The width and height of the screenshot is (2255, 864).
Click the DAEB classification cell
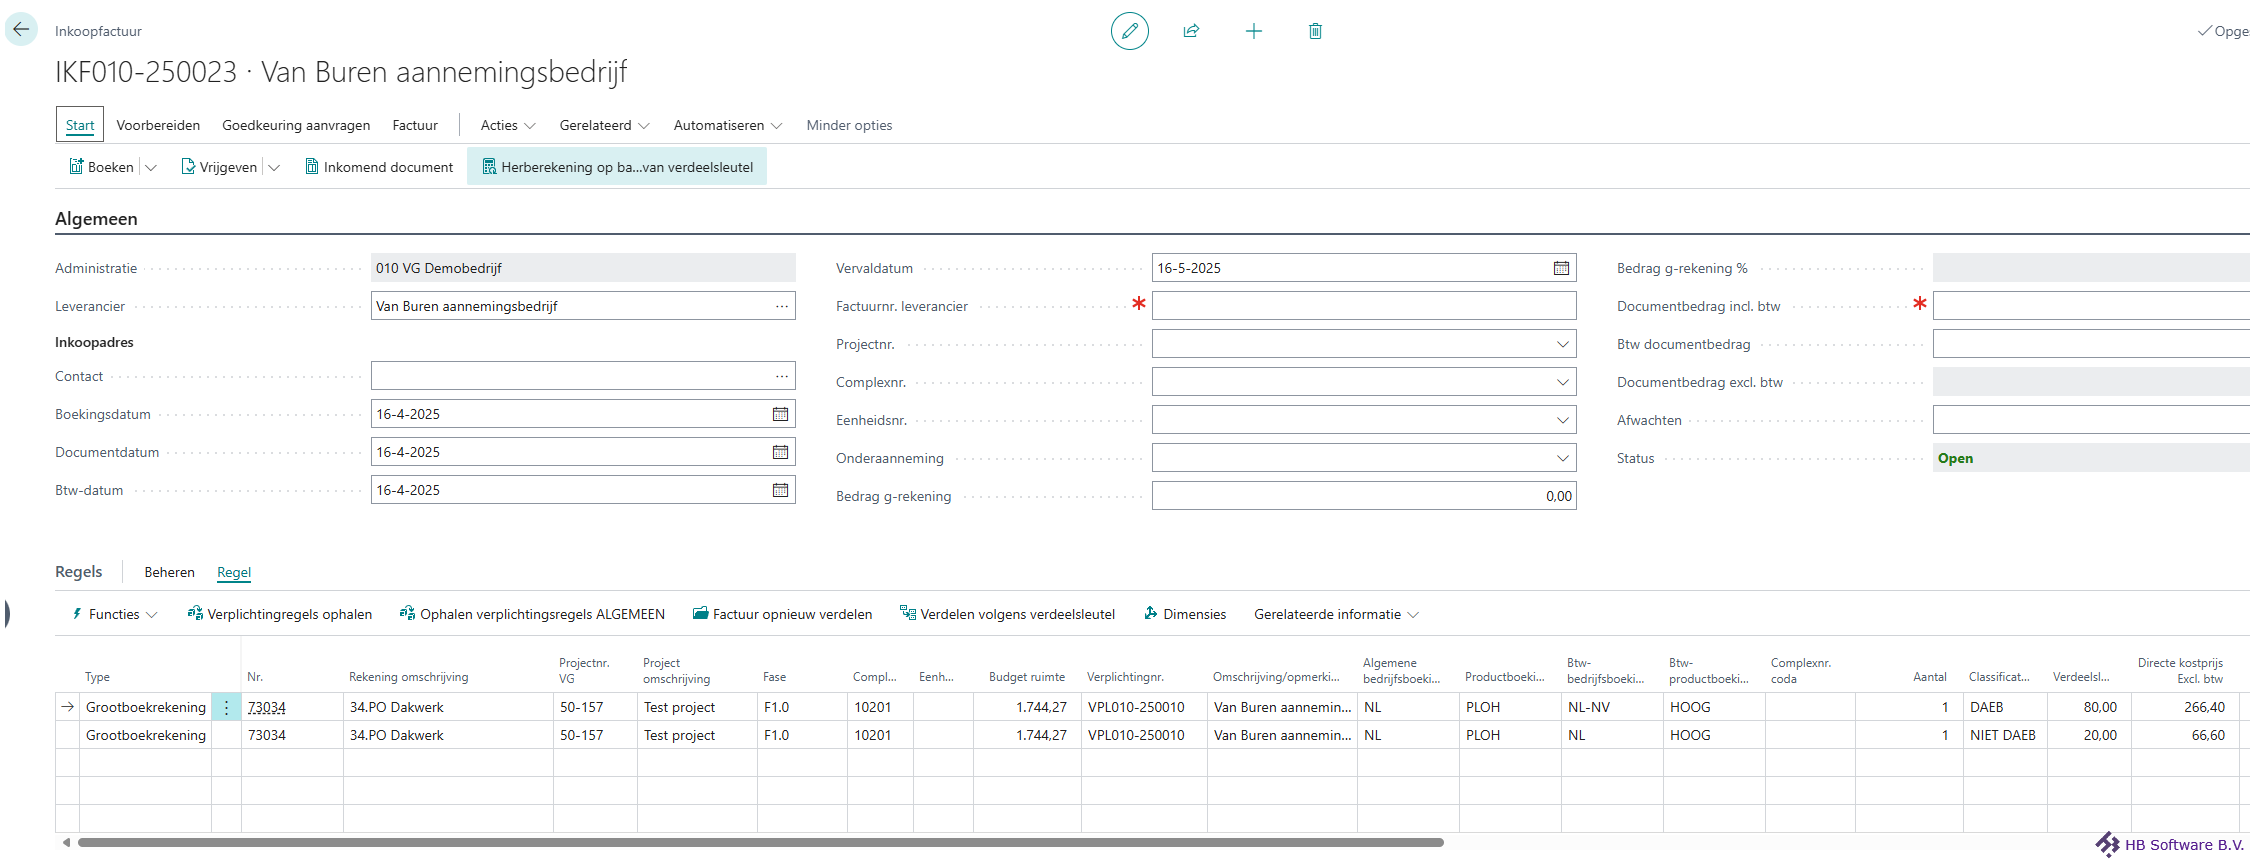point(2004,707)
